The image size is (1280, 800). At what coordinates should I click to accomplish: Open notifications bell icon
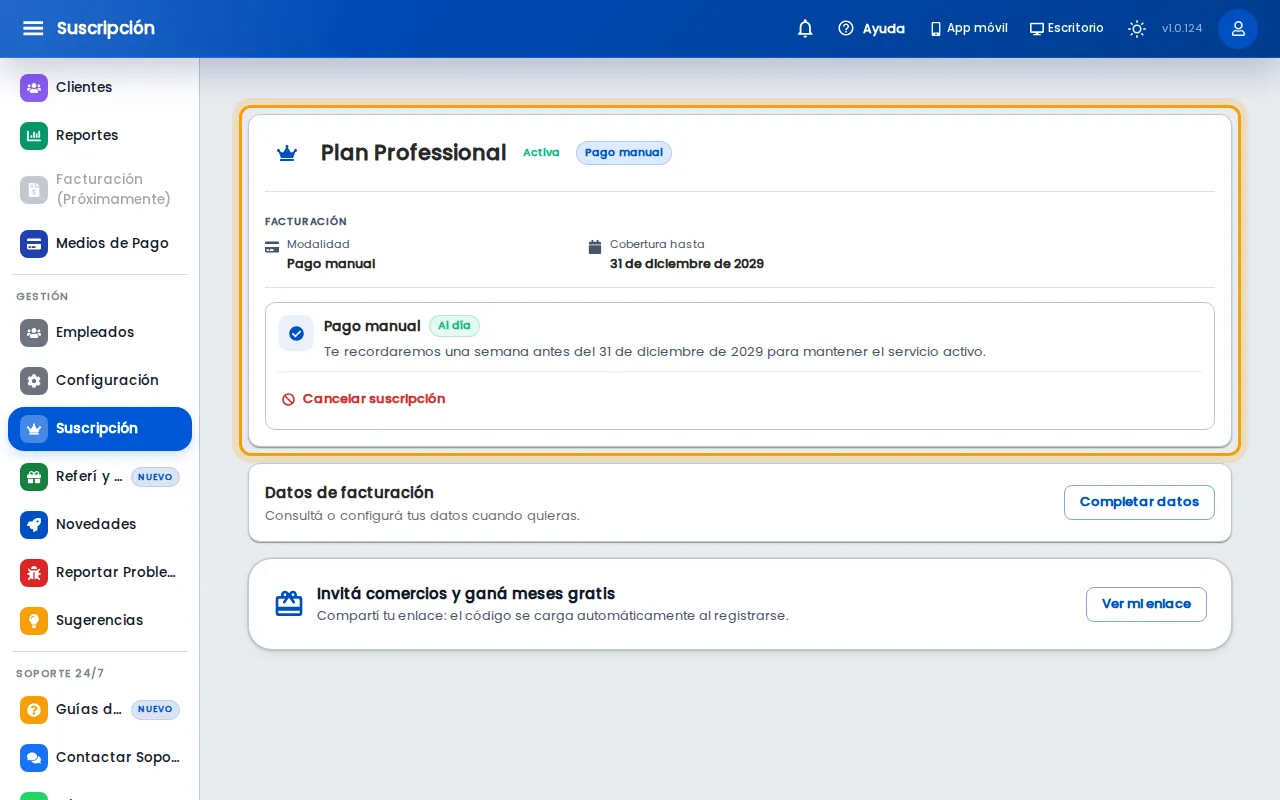coord(805,28)
